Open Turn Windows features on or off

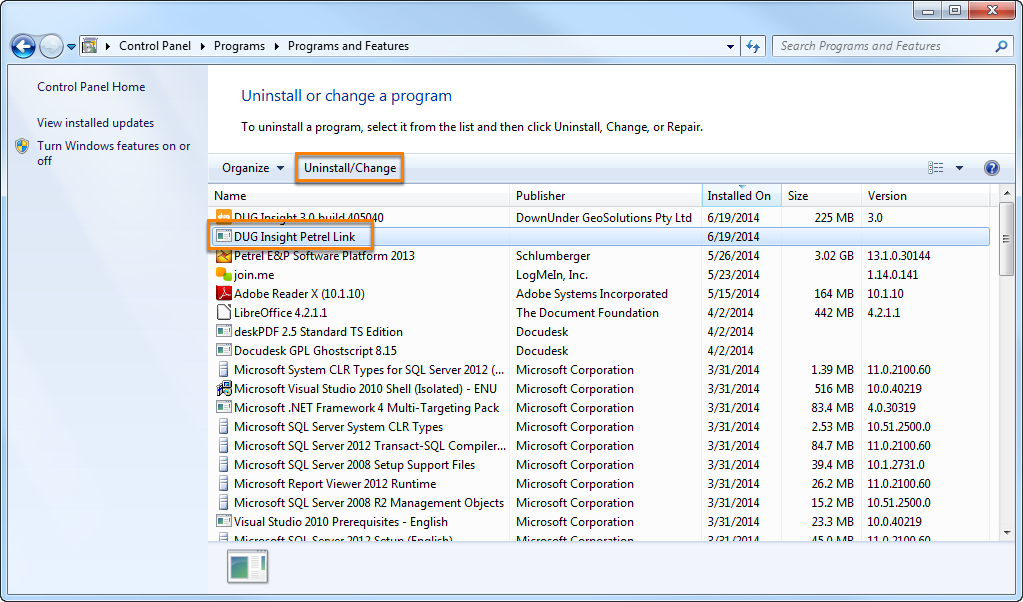pyautogui.click(x=114, y=153)
